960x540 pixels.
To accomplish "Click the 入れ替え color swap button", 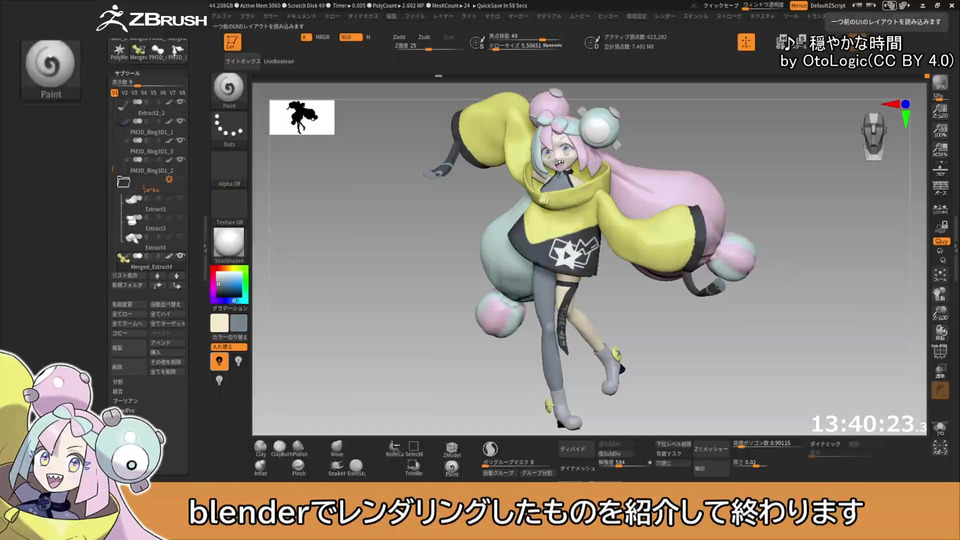I will point(229,347).
